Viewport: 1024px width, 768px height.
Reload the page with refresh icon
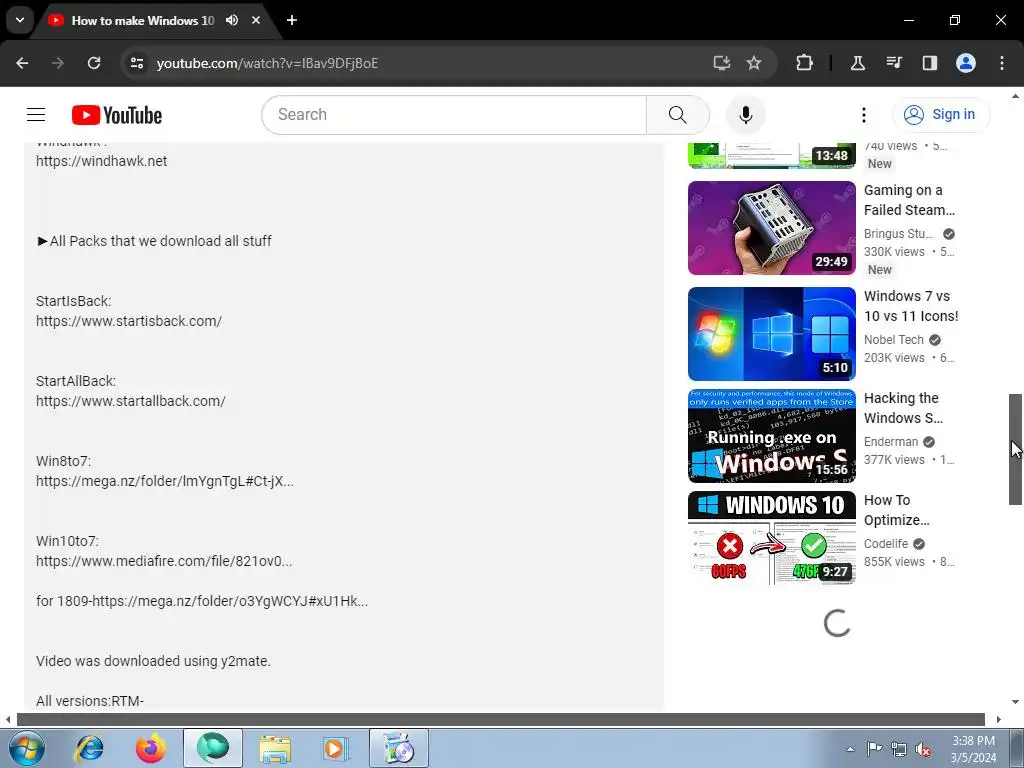click(94, 63)
